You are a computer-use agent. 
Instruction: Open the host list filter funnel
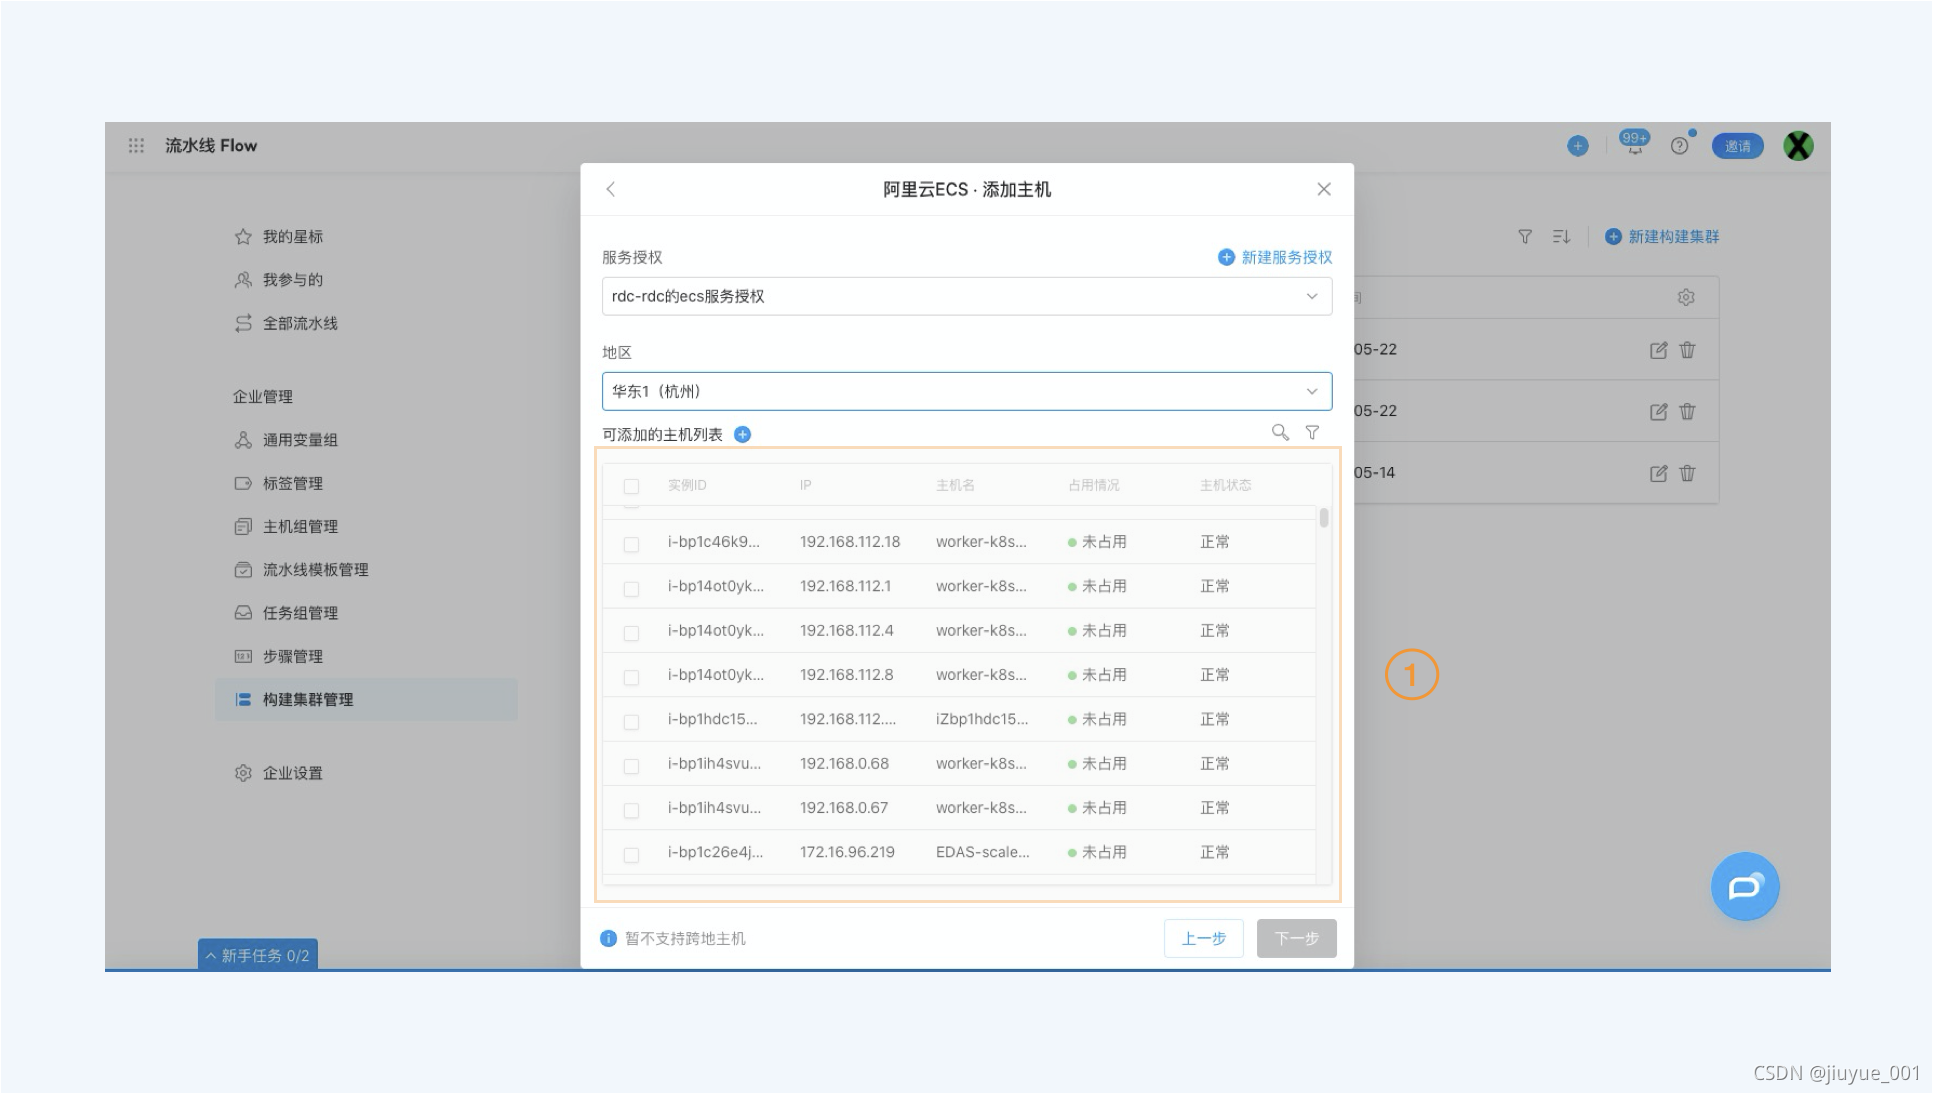click(1312, 432)
